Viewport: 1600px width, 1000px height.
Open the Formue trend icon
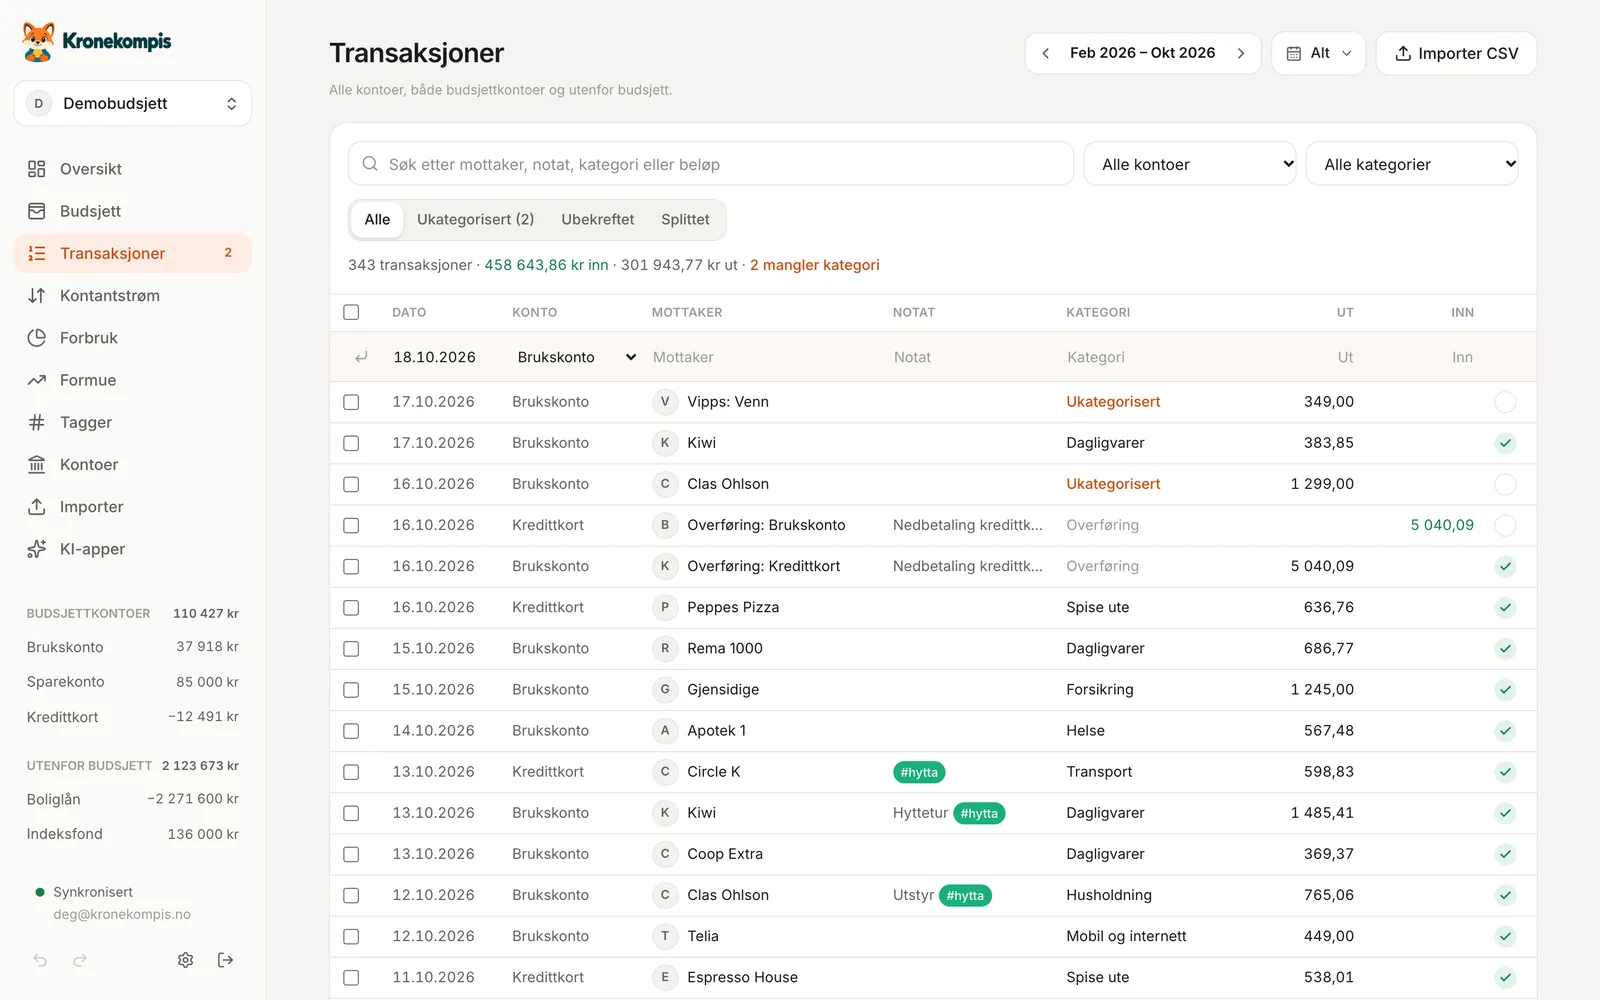[37, 380]
